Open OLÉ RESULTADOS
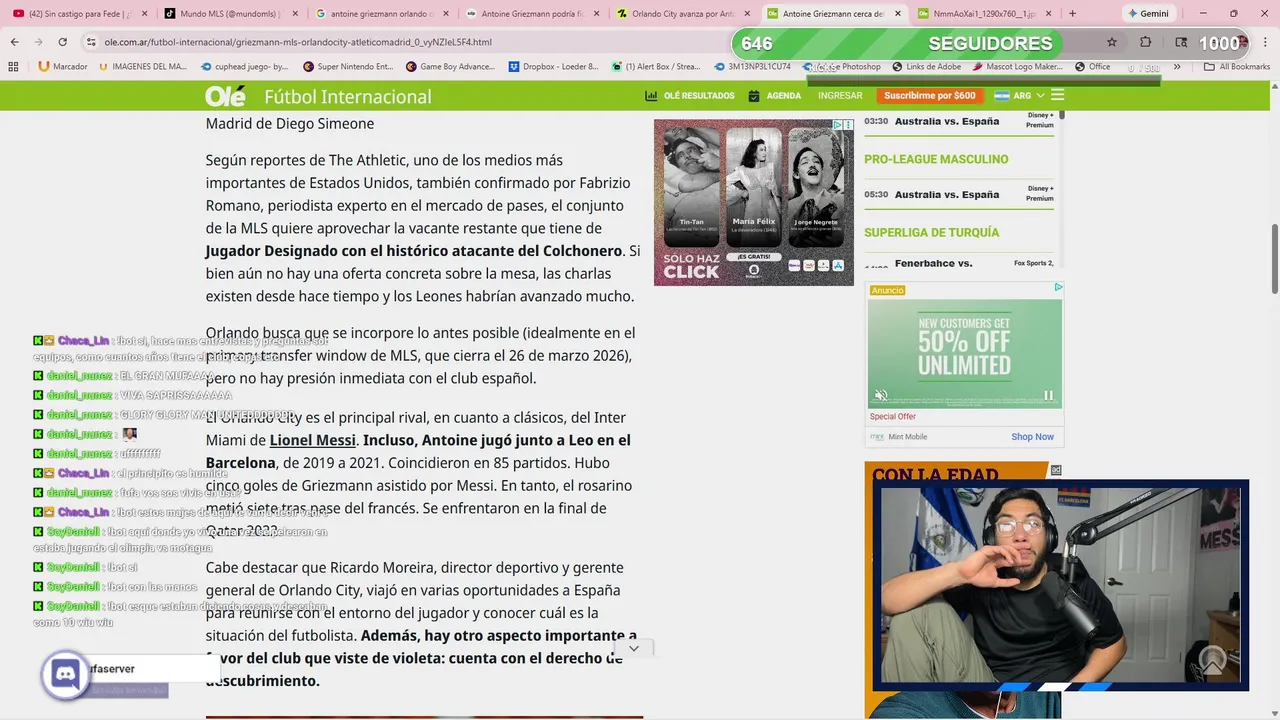The width and height of the screenshot is (1280, 720). point(690,96)
